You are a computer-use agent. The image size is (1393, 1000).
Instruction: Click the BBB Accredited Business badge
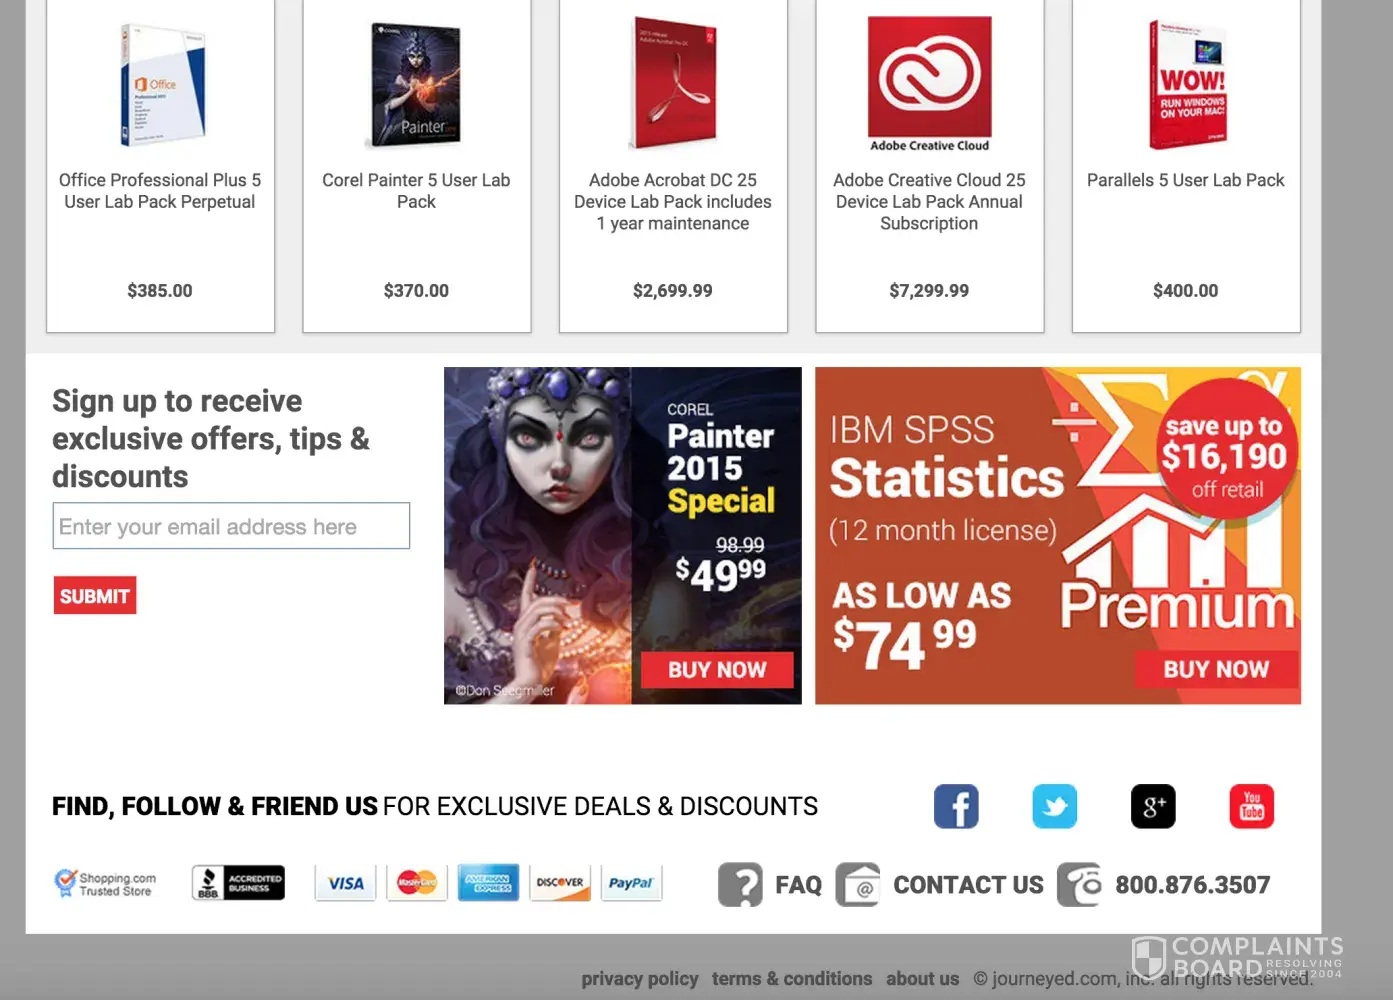coord(238,883)
